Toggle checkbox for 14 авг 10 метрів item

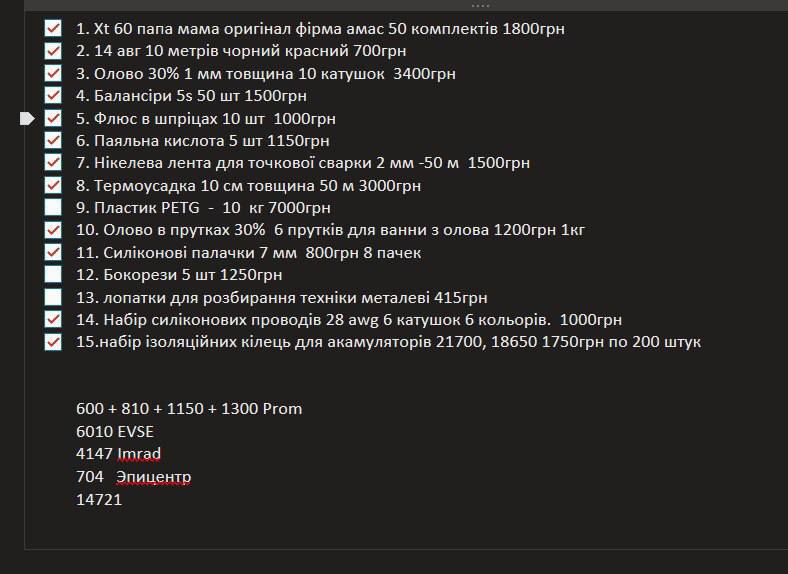coord(53,51)
